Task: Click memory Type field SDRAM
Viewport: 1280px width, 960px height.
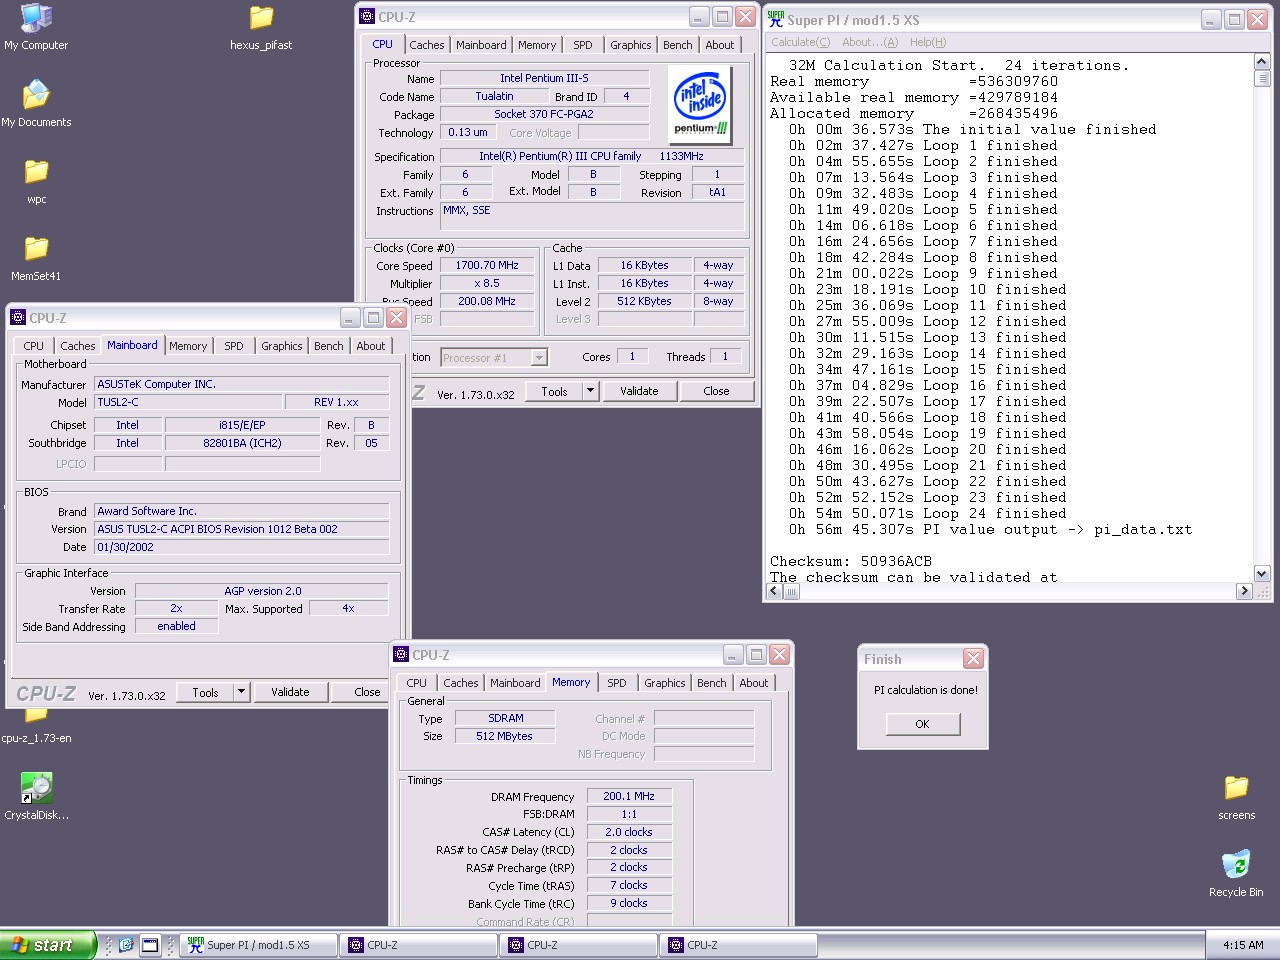Action: click(505, 718)
